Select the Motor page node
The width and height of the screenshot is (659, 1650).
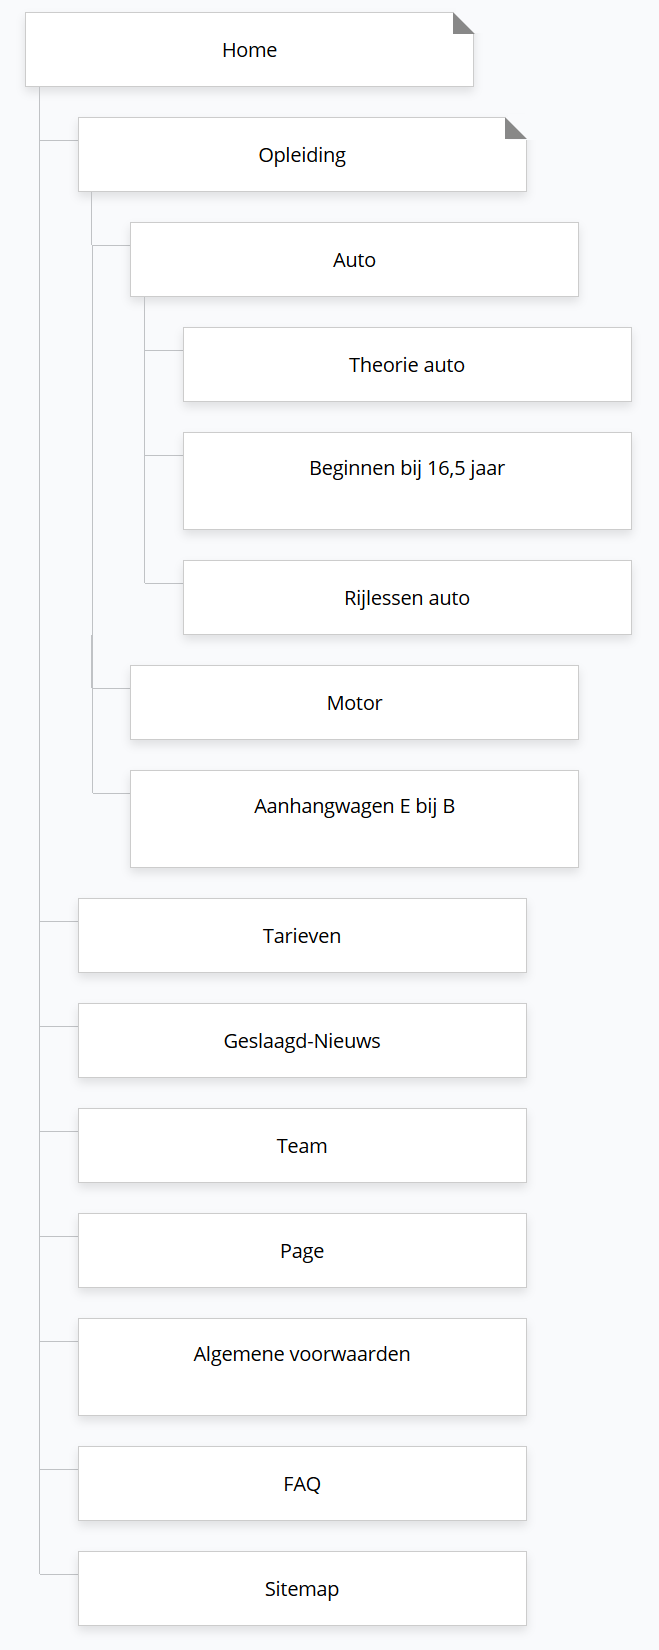coord(354,703)
